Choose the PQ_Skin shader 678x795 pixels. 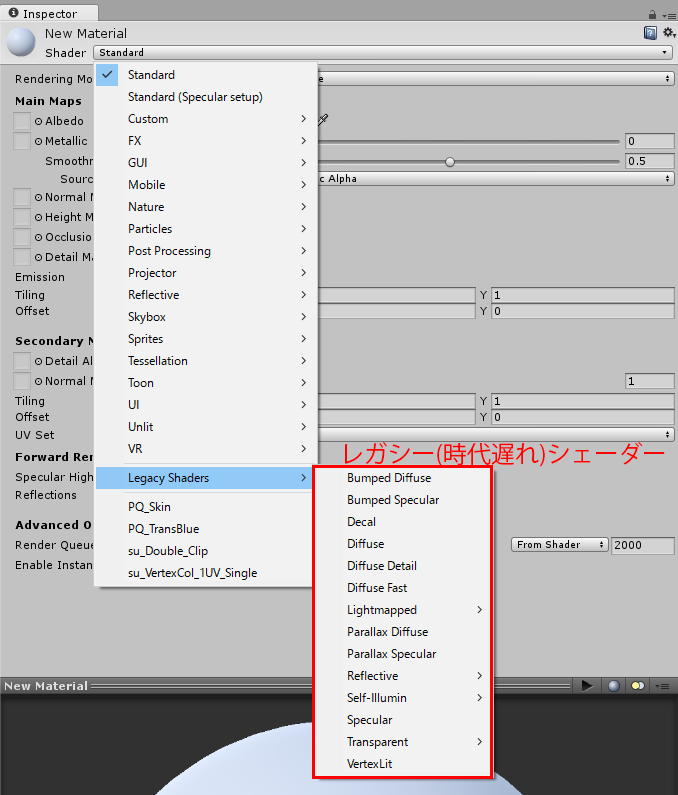pos(204,507)
